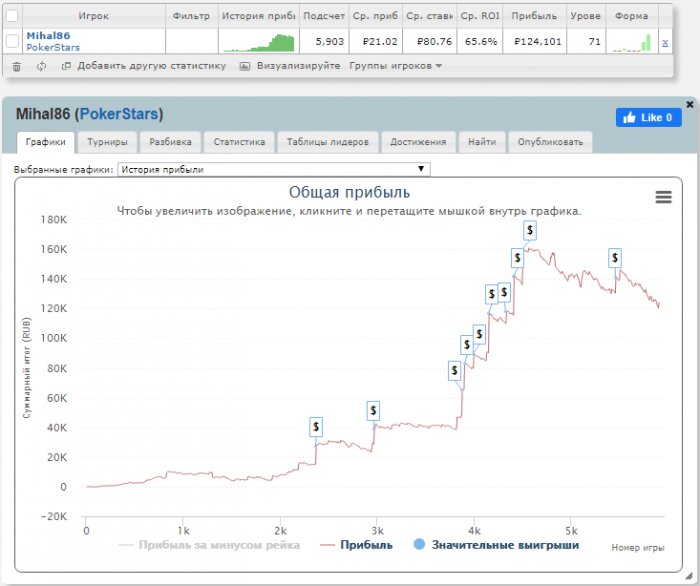Click the win marker near 80K level
This screenshot has width=700, height=586.
pos(454,370)
